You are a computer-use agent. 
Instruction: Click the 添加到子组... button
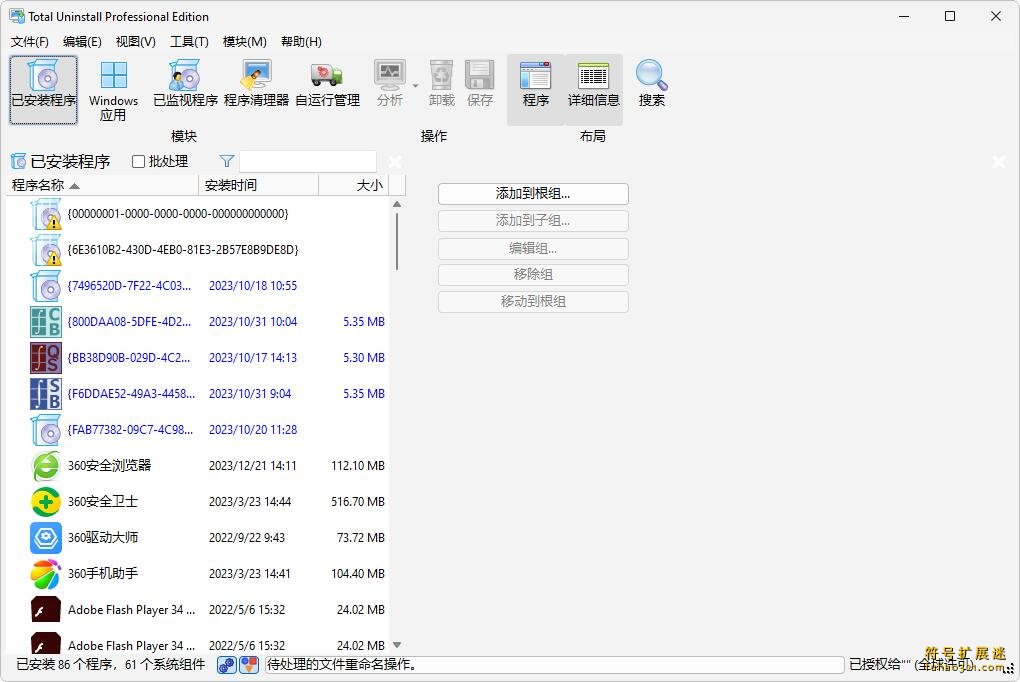point(533,221)
